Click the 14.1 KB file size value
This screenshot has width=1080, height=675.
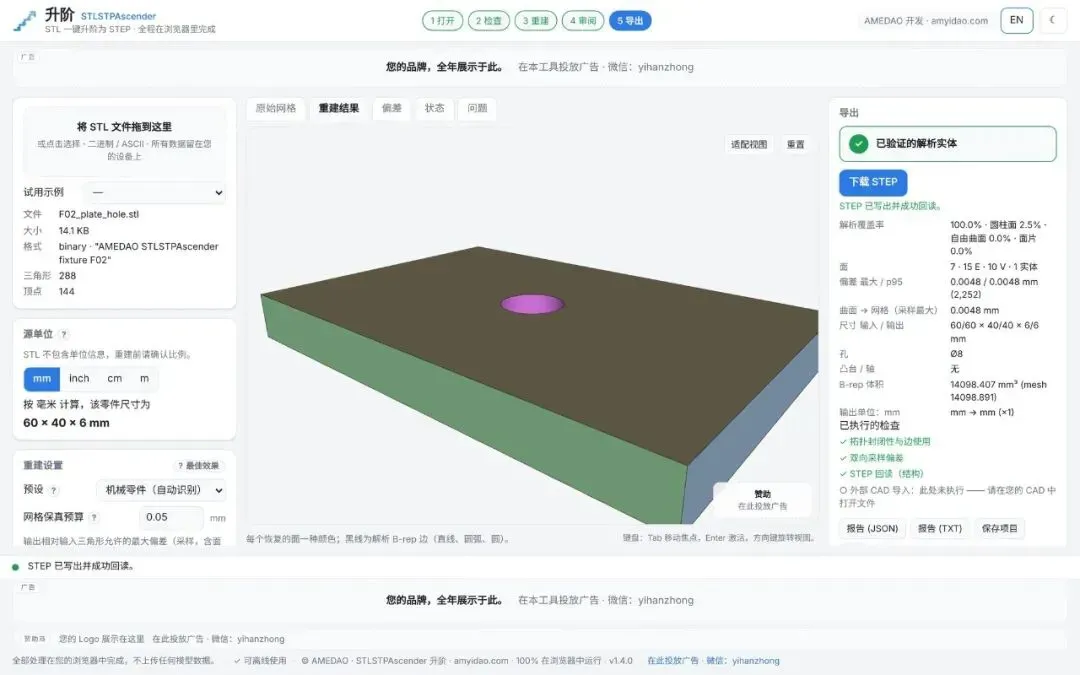(74, 231)
